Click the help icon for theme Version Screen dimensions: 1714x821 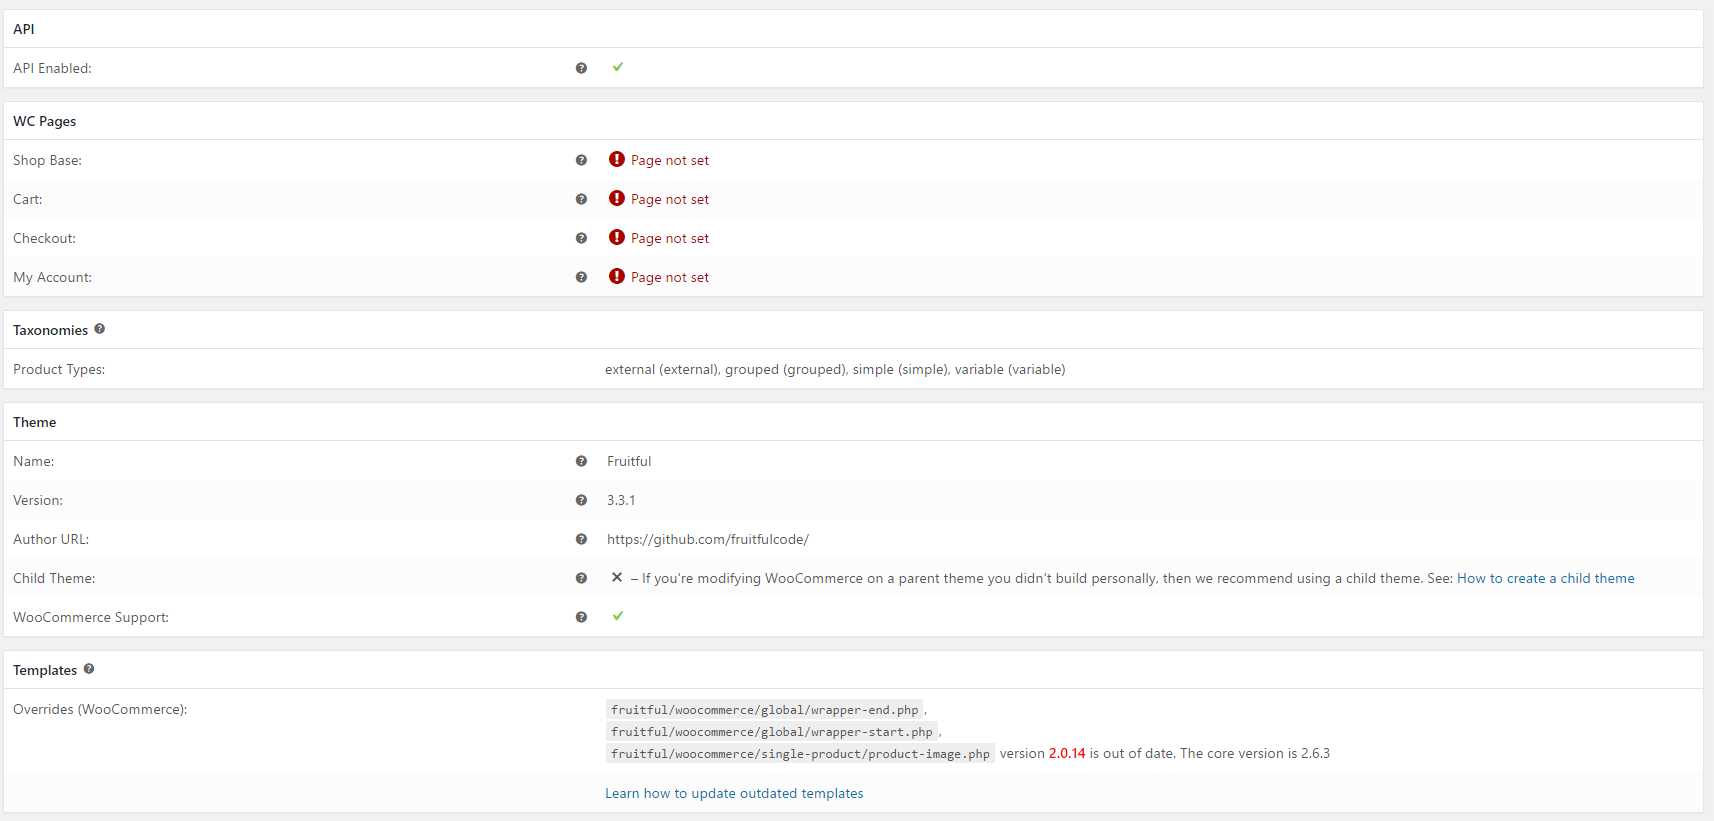pyautogui.click(x=581, y=500)
